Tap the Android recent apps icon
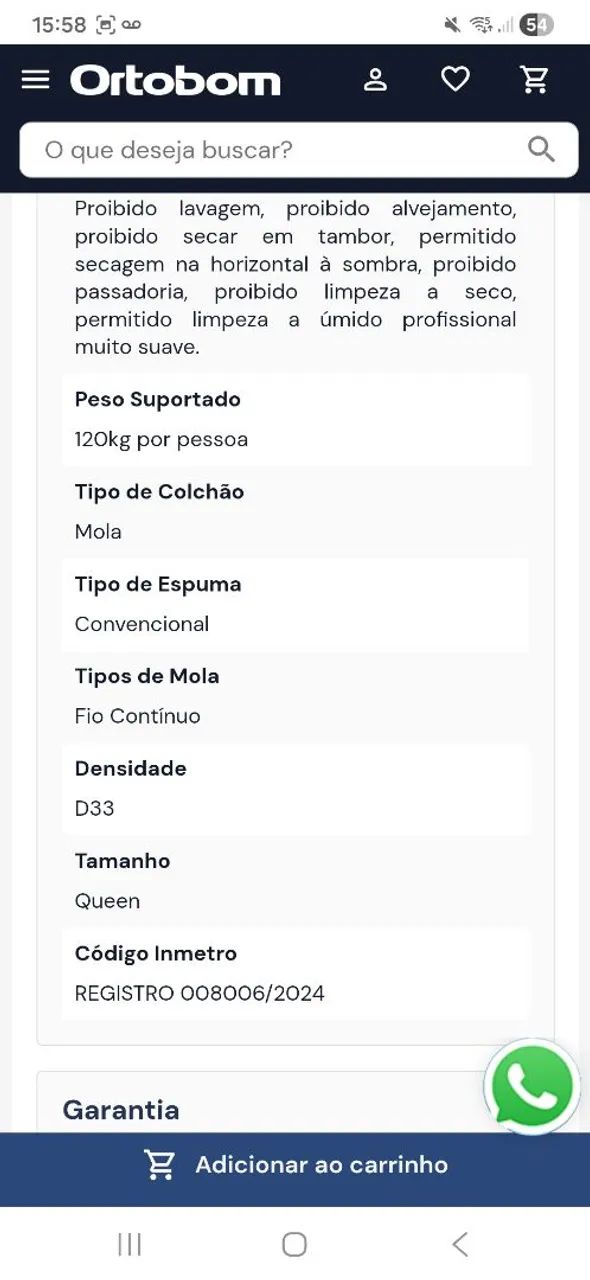 point(129,1244)
